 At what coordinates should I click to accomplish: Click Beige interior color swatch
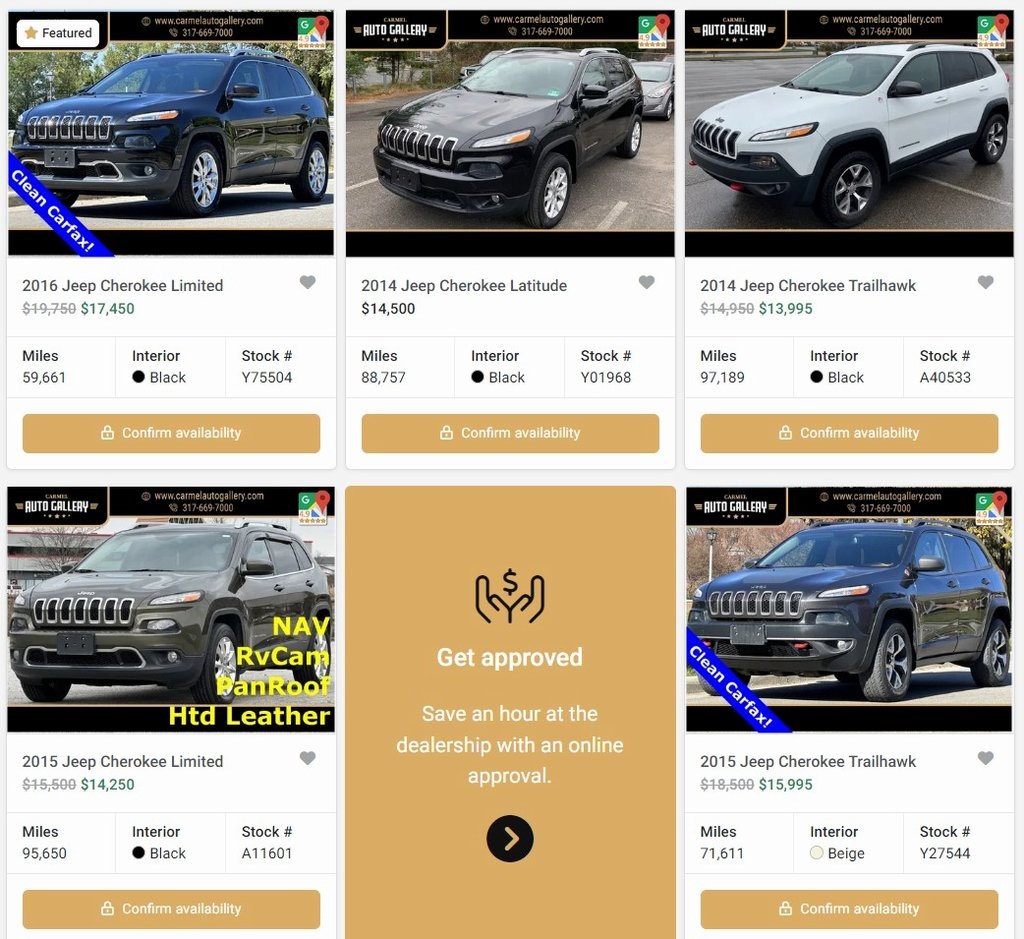[x=816, y=853]
